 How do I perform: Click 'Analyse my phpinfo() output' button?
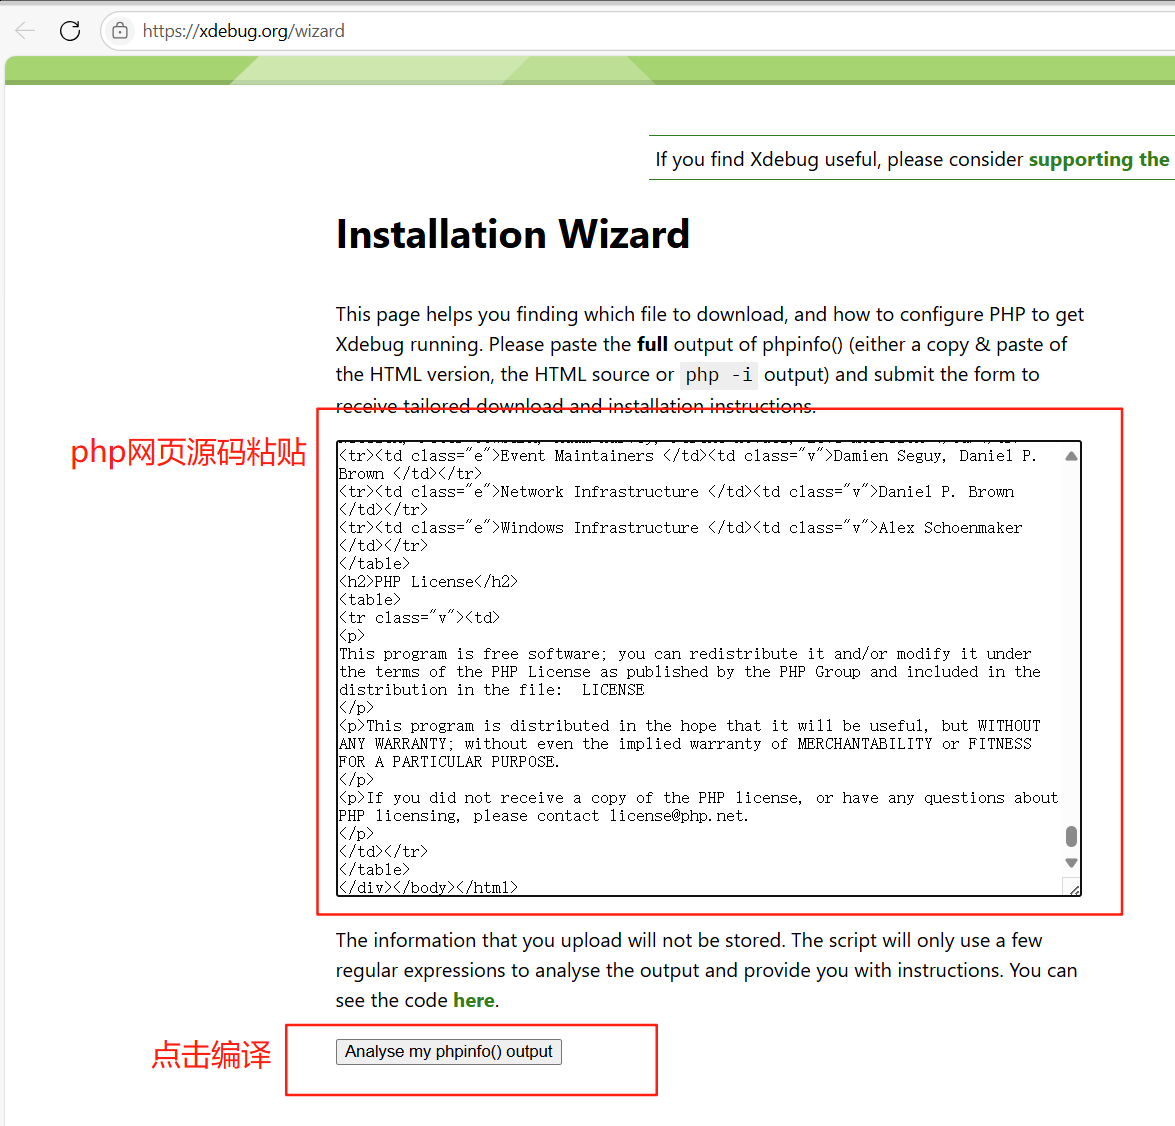pos(449,1051)
